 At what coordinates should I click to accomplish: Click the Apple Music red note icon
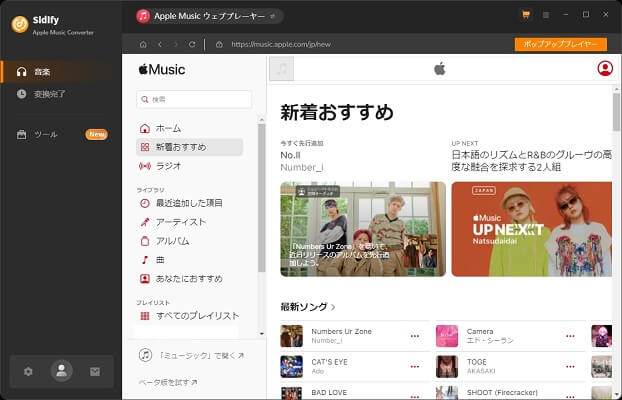(x=143, y=16)
